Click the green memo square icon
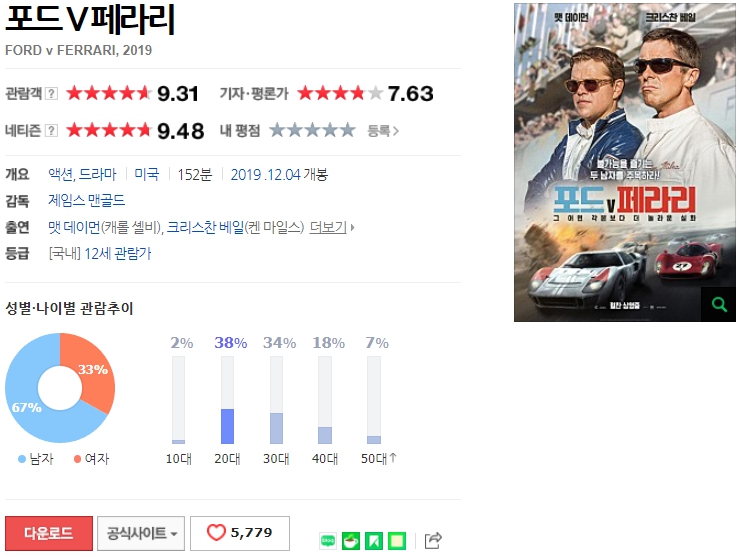This screenshot has height=558, width=740. click(x=397, y=541)
